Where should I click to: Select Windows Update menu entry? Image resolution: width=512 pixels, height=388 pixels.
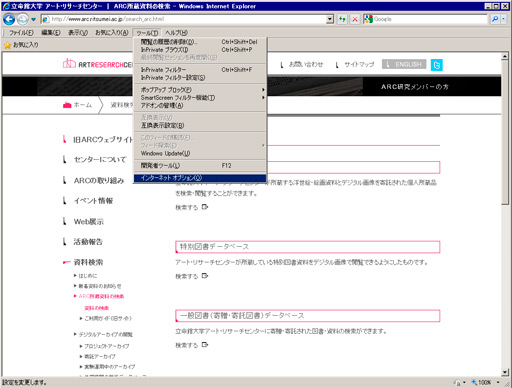click(200, 153)
